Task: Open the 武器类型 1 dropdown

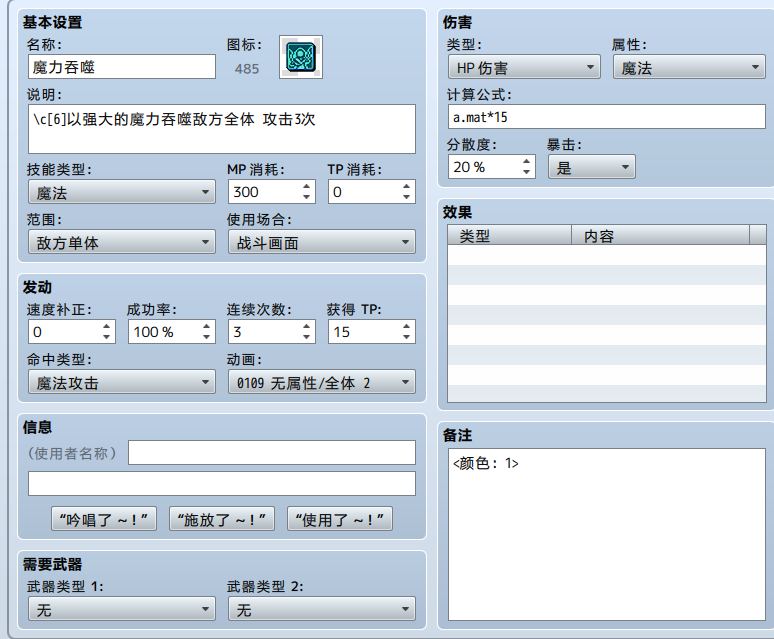Action: pyautogui.click(x=122, y=609)
